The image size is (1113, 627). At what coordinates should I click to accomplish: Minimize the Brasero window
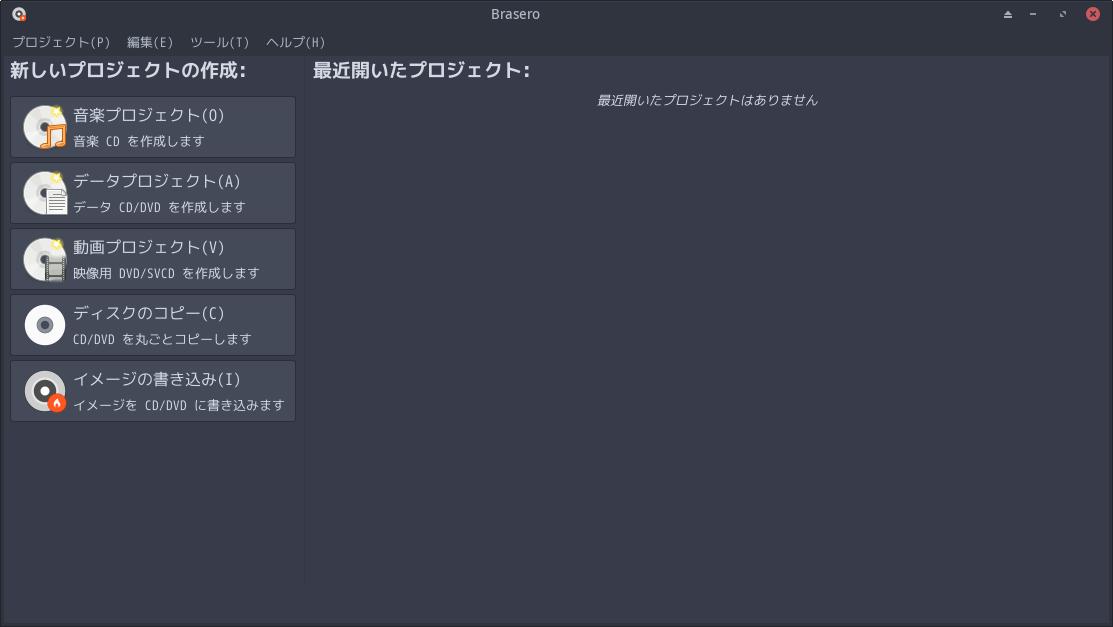1033,14
